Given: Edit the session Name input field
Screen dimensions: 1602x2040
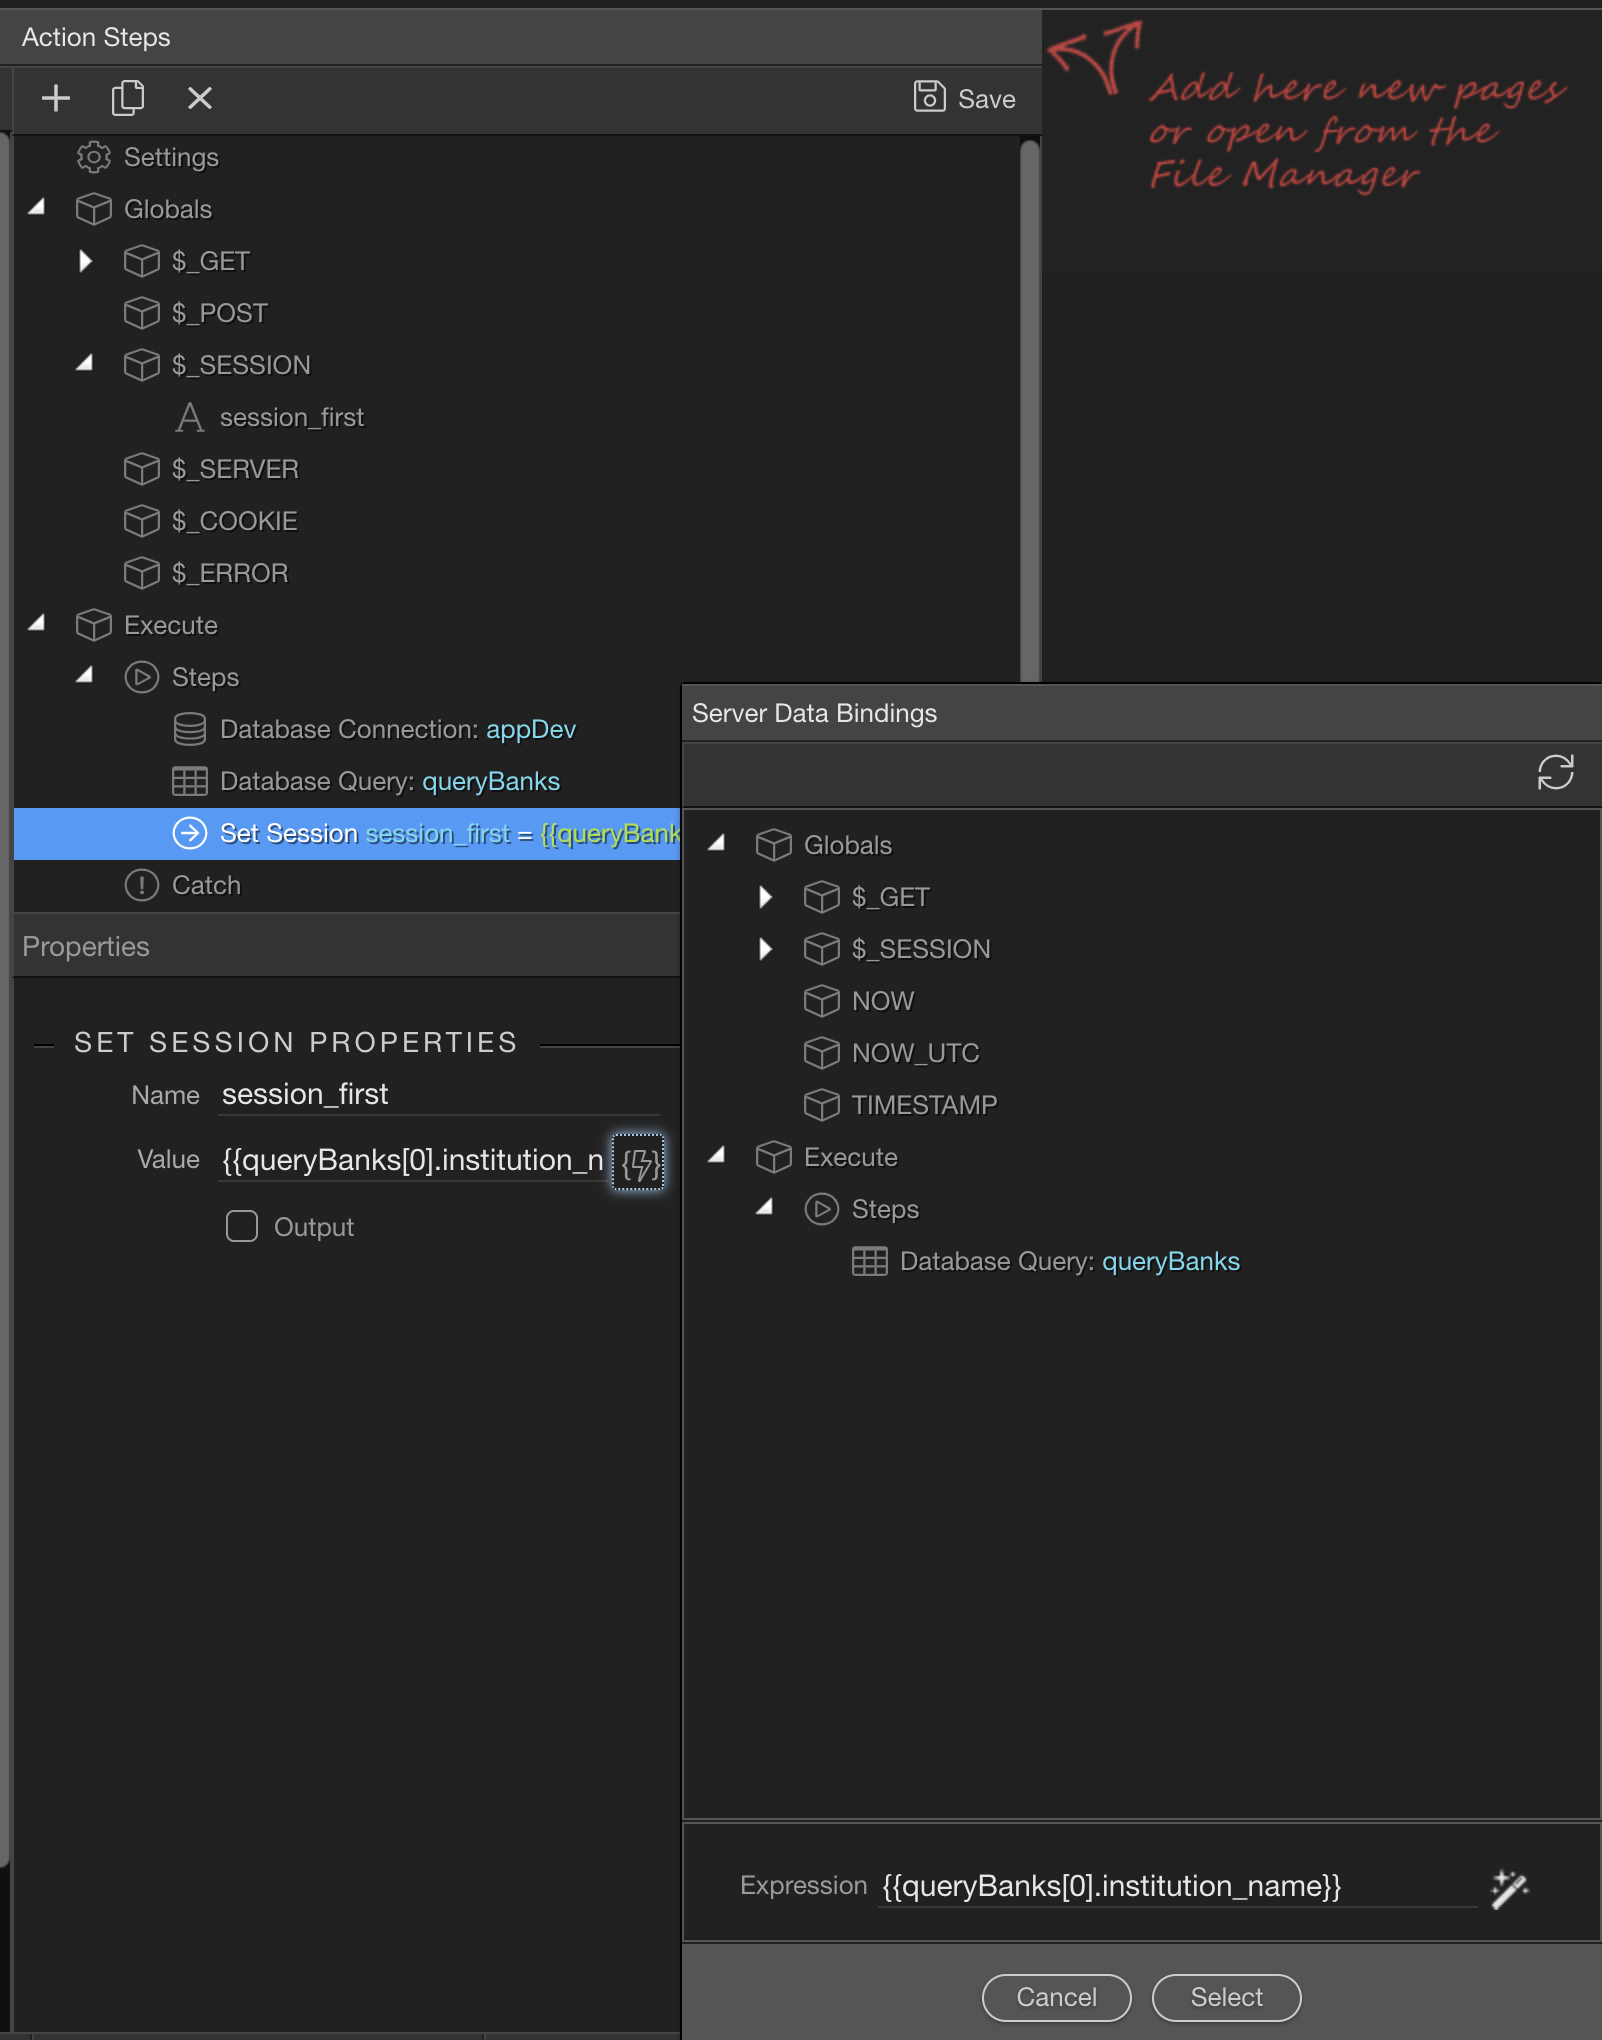Looking at the screenshot, I should coord(440,1094).
